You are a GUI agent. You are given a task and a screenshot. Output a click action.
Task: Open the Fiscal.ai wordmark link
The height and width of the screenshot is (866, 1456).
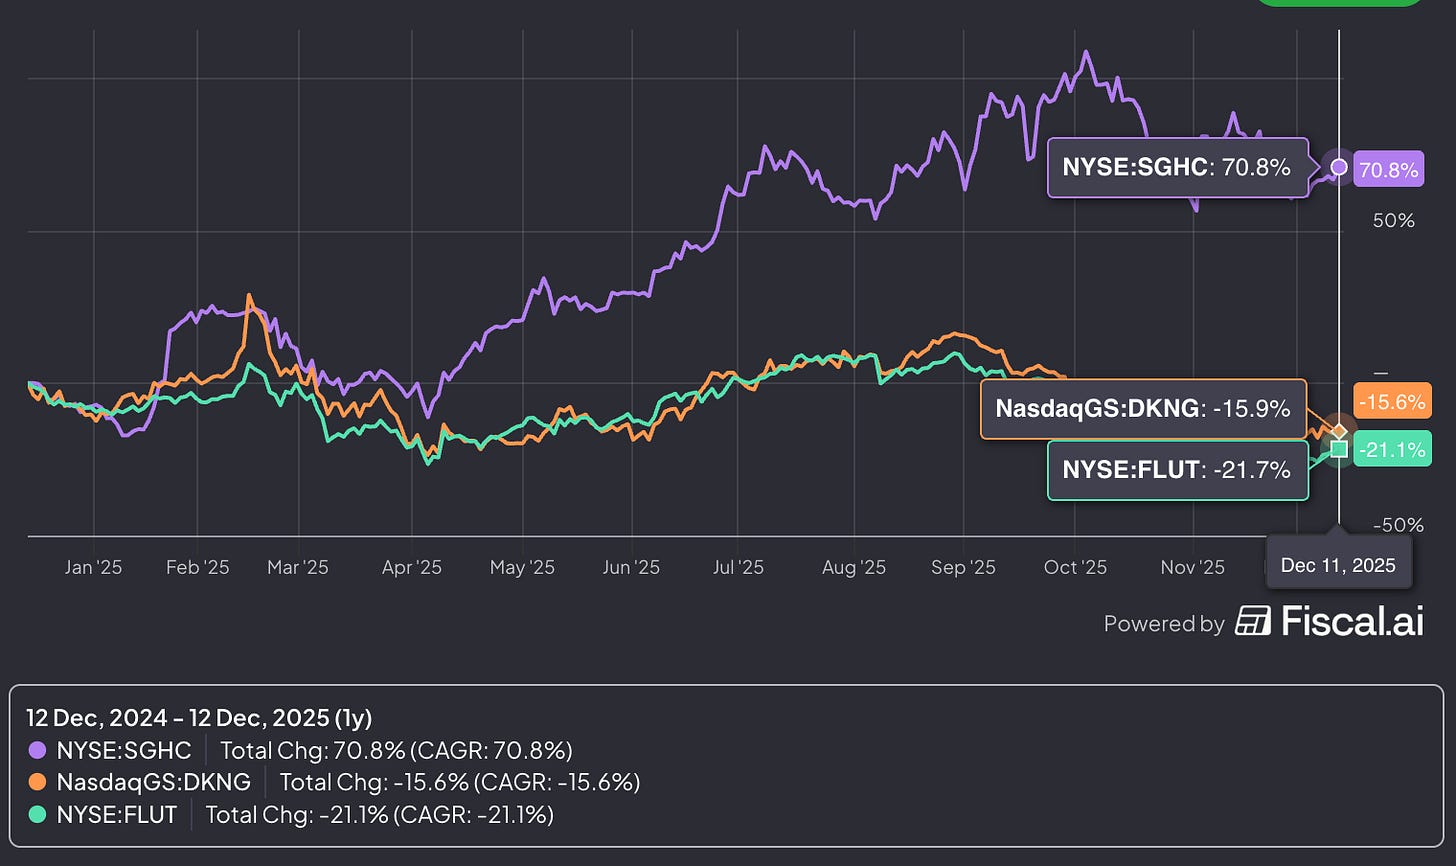click(x=1352, y=621)
